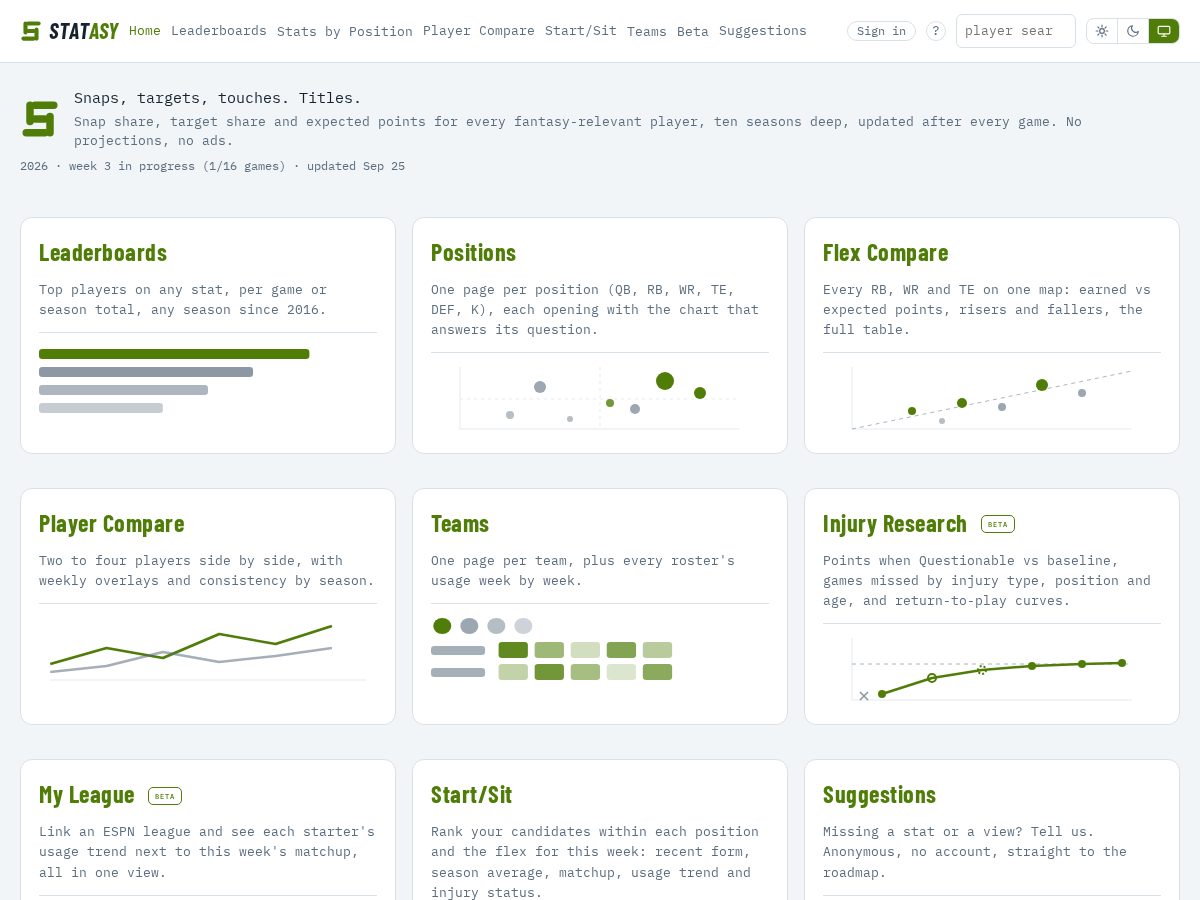This screenshot has width=1200, height=900.
Task: Click the Positions scatter chart preview
Action: point(600,398)
